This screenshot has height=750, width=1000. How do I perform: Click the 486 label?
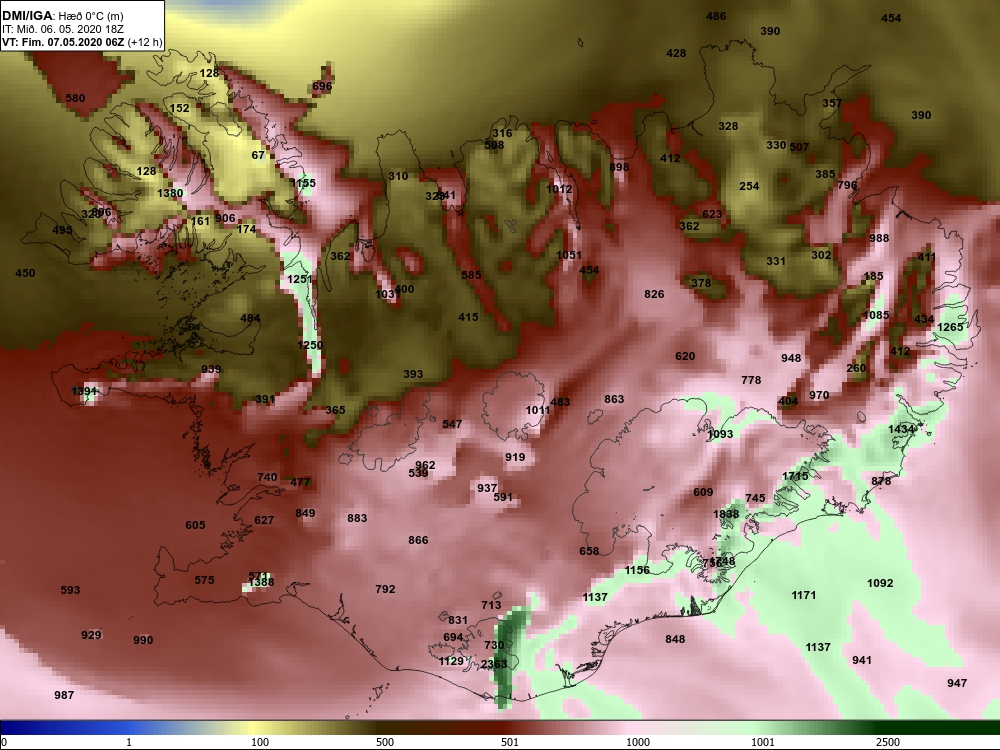[x=716, y=16]
